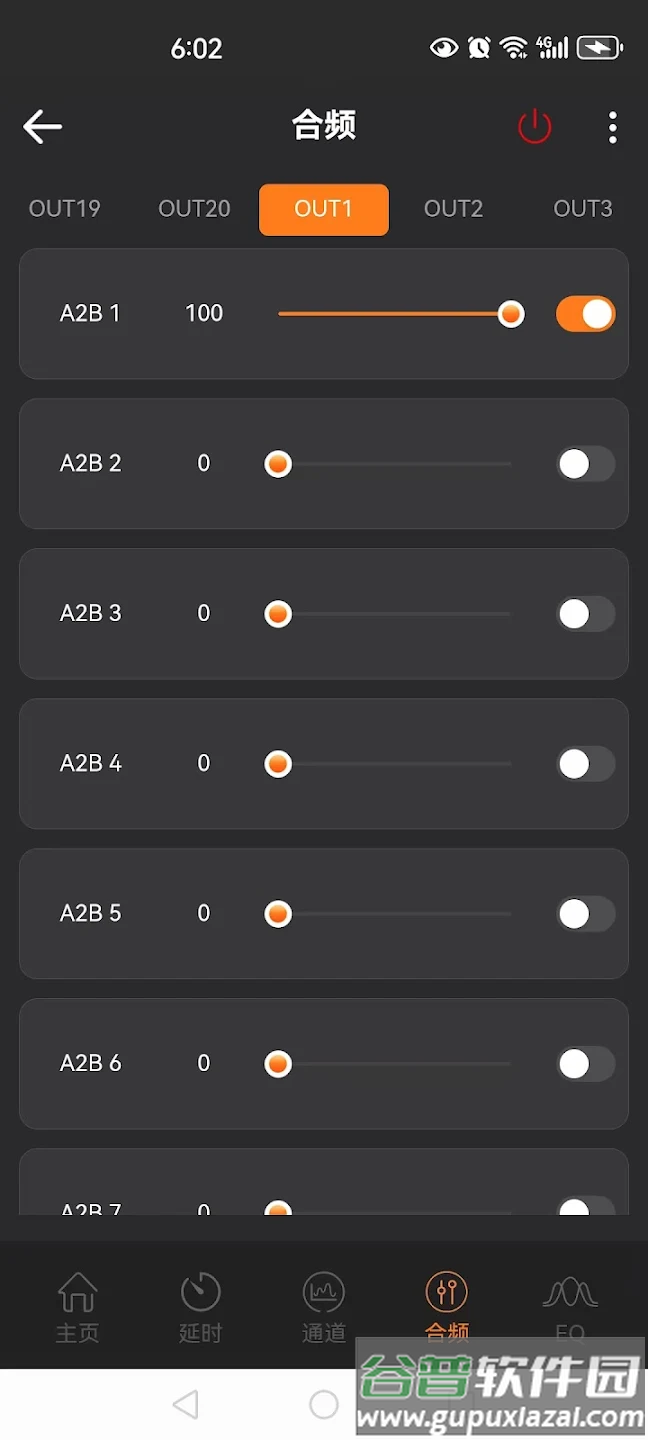648x1440 pixels.
Task: Select the crossover (合频) mixer icon
Action: [x=446, y=1294]
